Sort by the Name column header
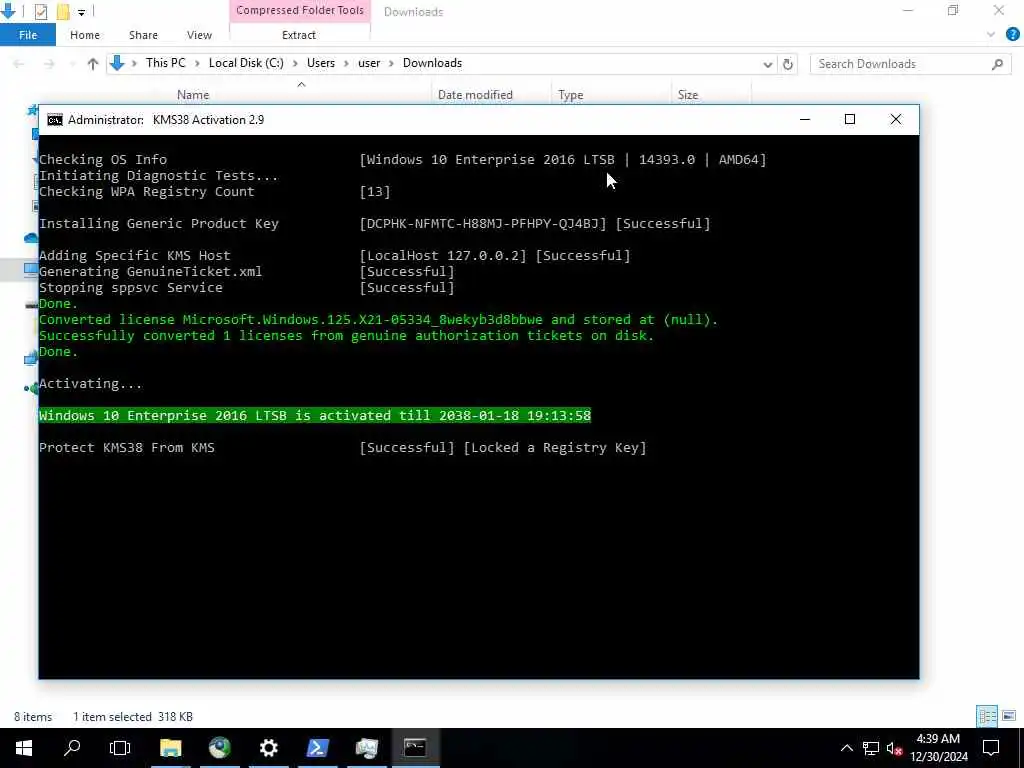The width and height of the screenshot is (1024, 768). click(193, 95)
